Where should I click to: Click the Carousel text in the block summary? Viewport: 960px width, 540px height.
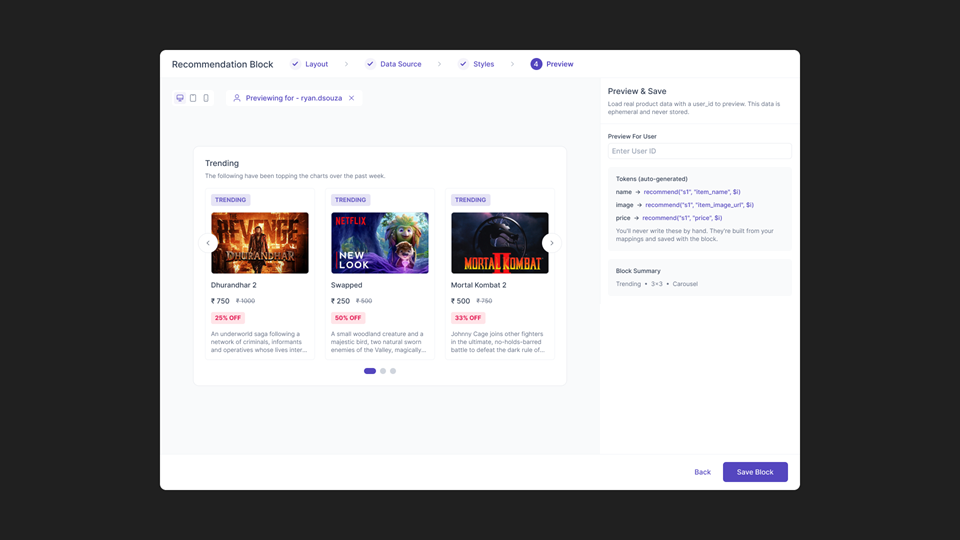685,284
